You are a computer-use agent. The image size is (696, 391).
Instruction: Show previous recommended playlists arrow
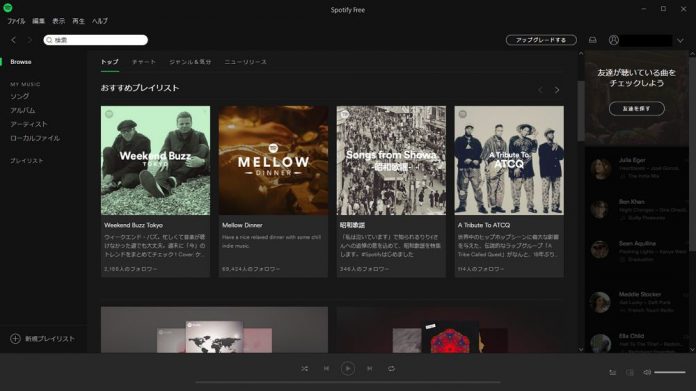[x=540, y=90]
